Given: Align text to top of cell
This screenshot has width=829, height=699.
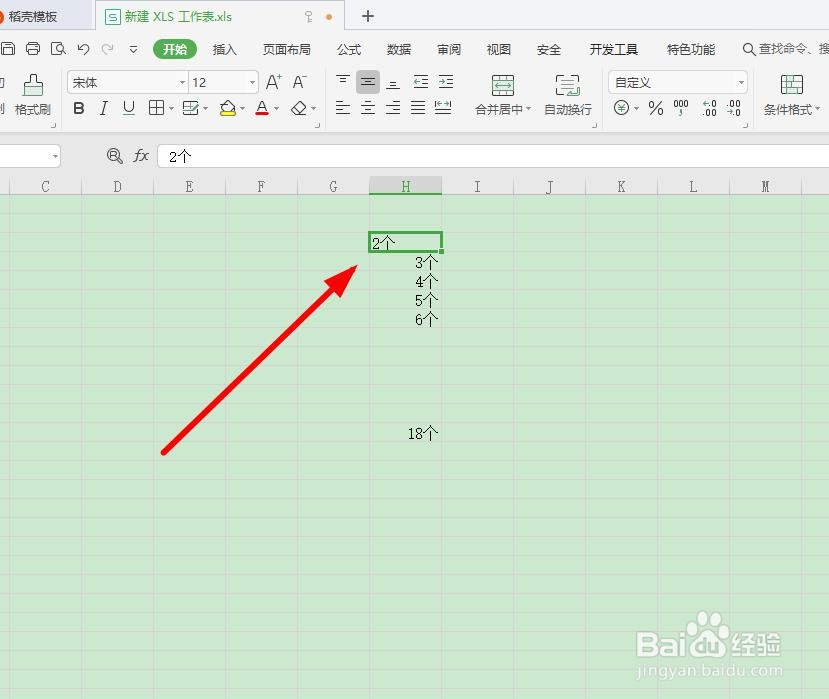Looking at the screenshot, I should click(343, 82).
